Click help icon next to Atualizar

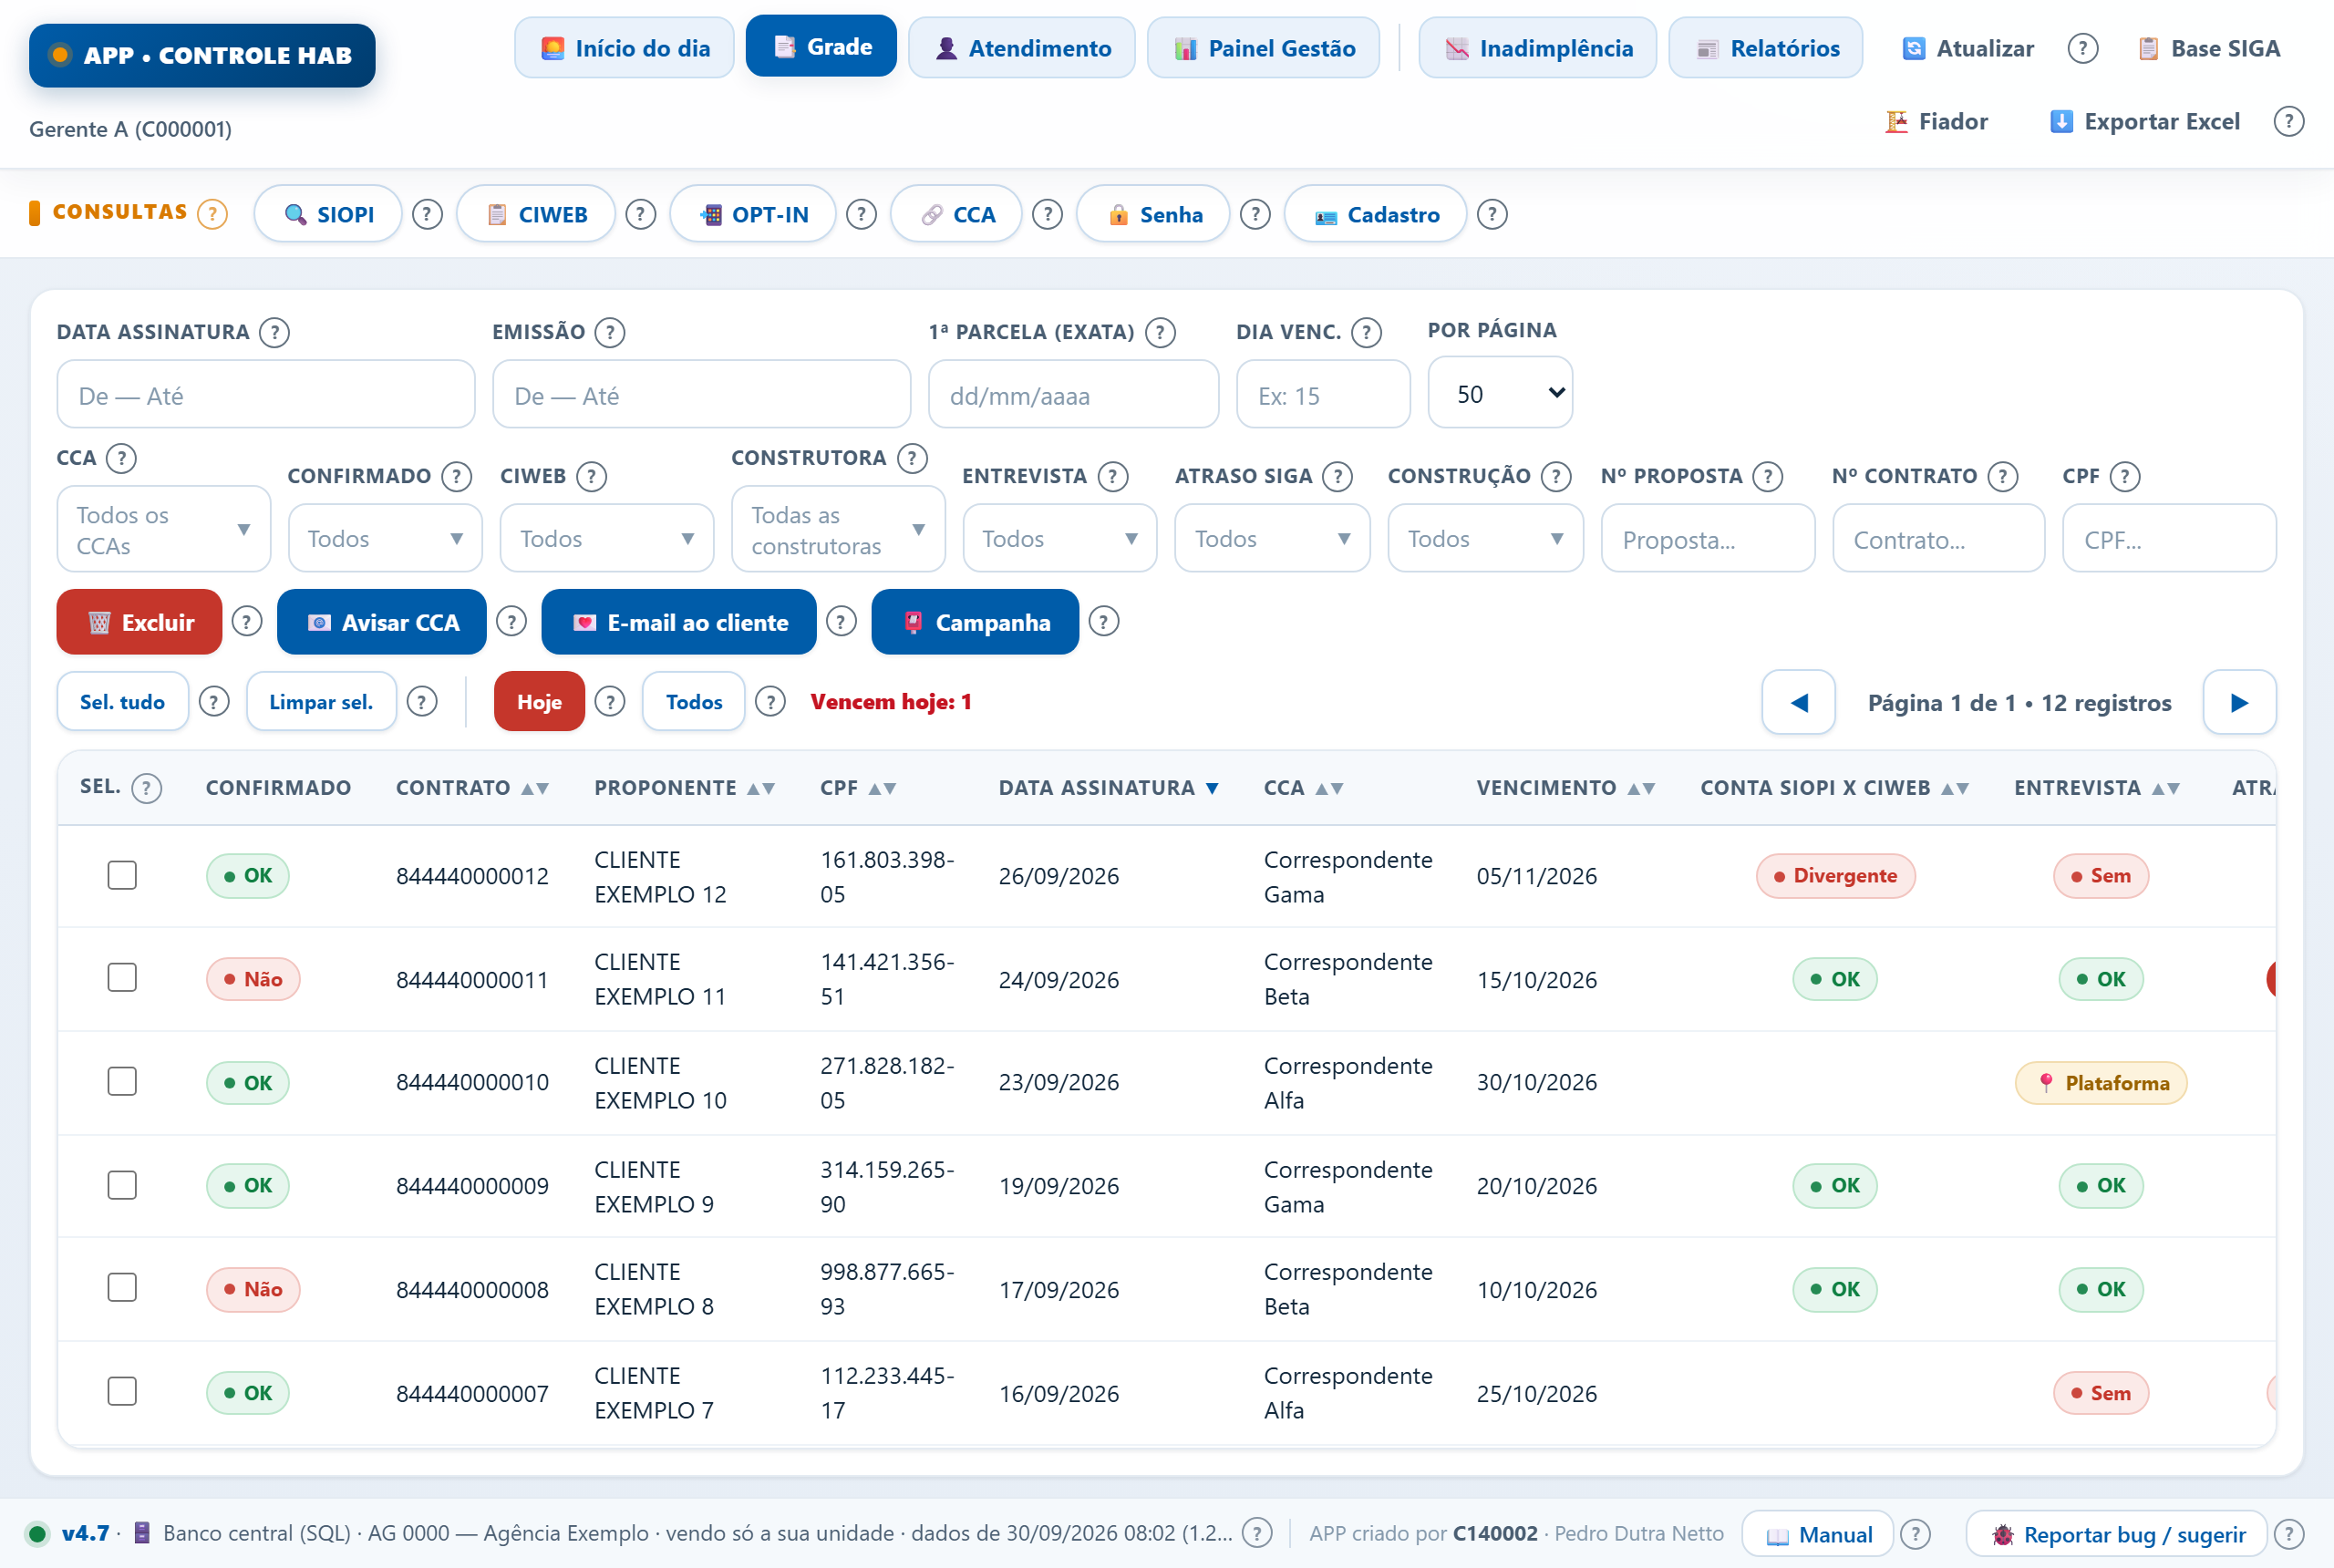[x=2083, y=48]
